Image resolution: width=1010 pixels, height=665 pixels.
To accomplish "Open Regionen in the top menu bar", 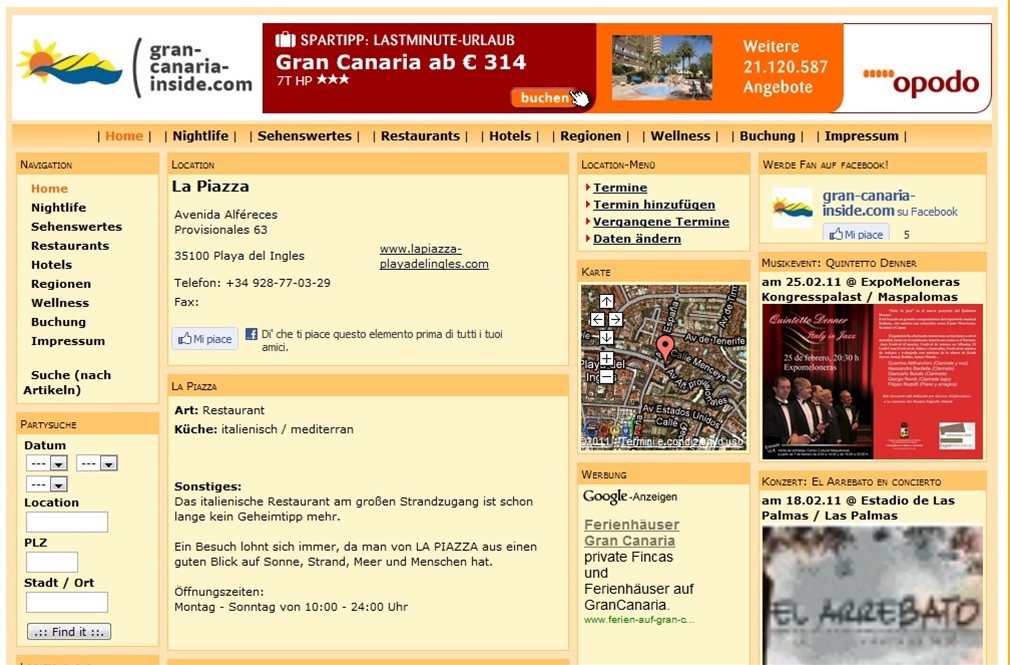I will click(x=591, y=136).
